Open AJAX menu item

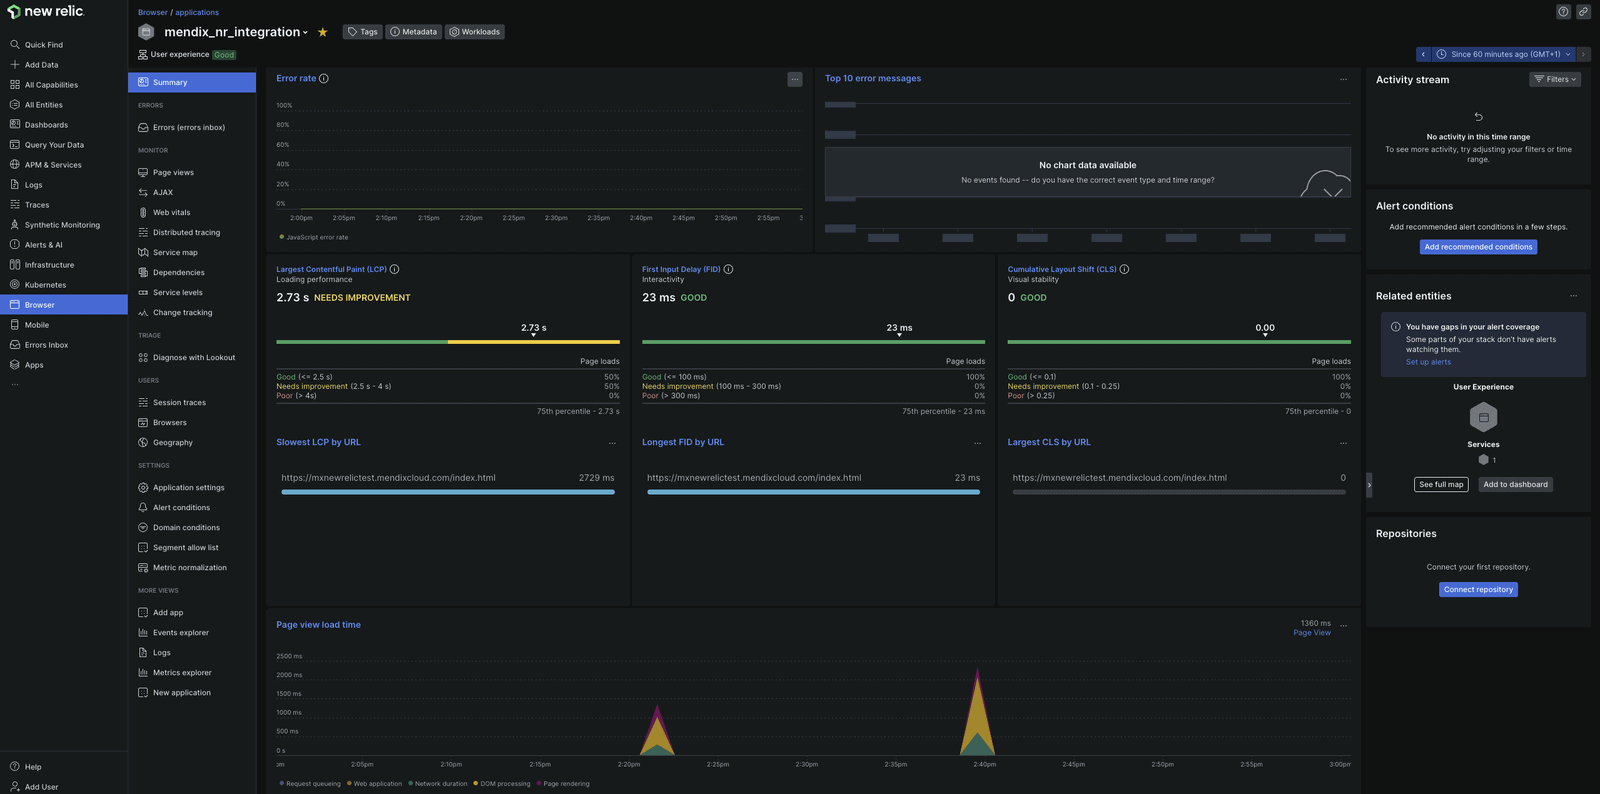point(162,193)
